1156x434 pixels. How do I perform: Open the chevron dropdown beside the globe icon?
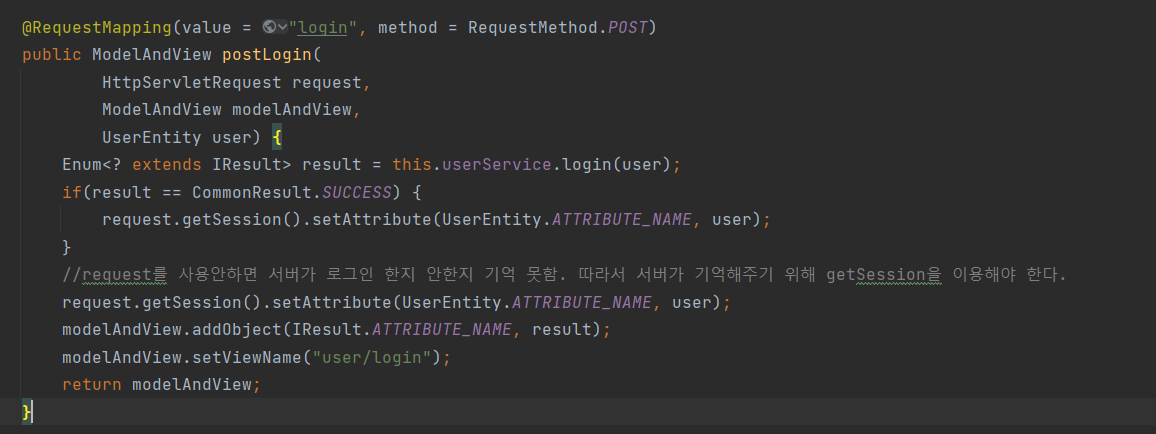tap(282, 28)
